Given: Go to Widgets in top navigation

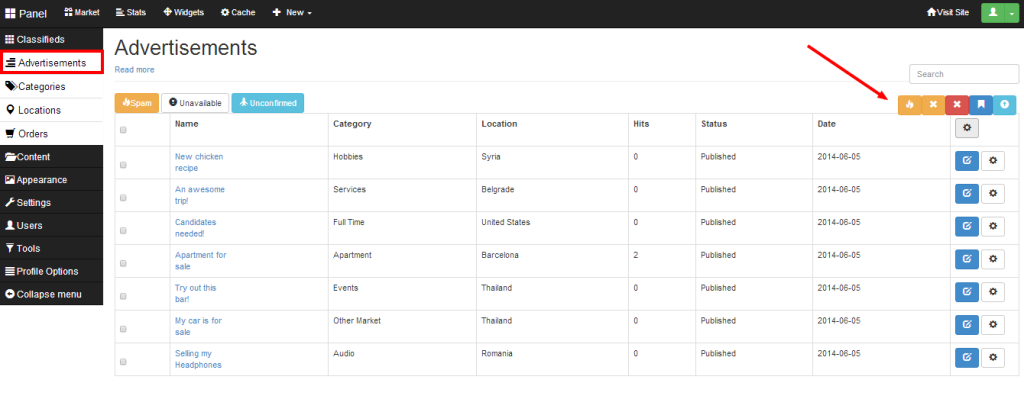Looking at the screenshot, I should pyautogui.click(x=183, y=12).
